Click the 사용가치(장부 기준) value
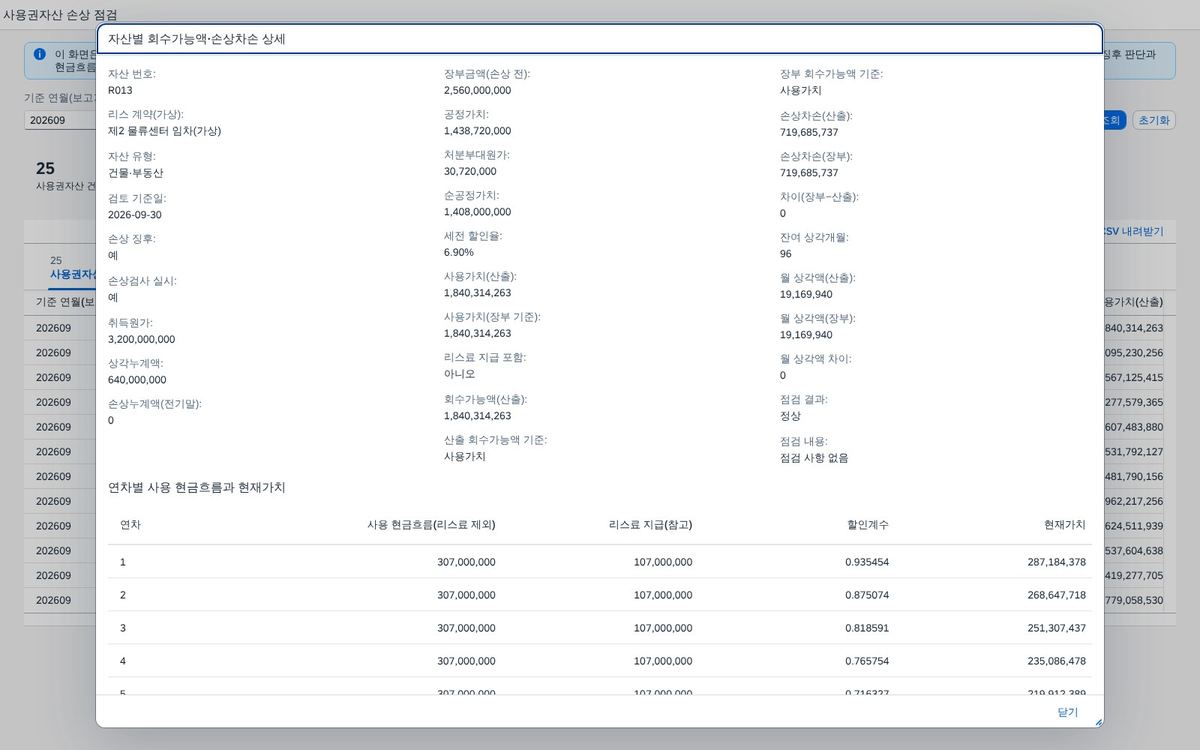The image size is (1200, 750). point(477,334)
